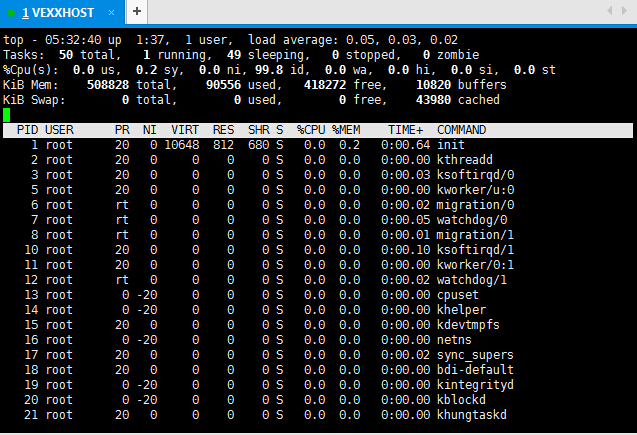Image resolution: width=637 pixels, height=435 pixels.
Task: Click the bdi-default process name
Action: (475, 370)
